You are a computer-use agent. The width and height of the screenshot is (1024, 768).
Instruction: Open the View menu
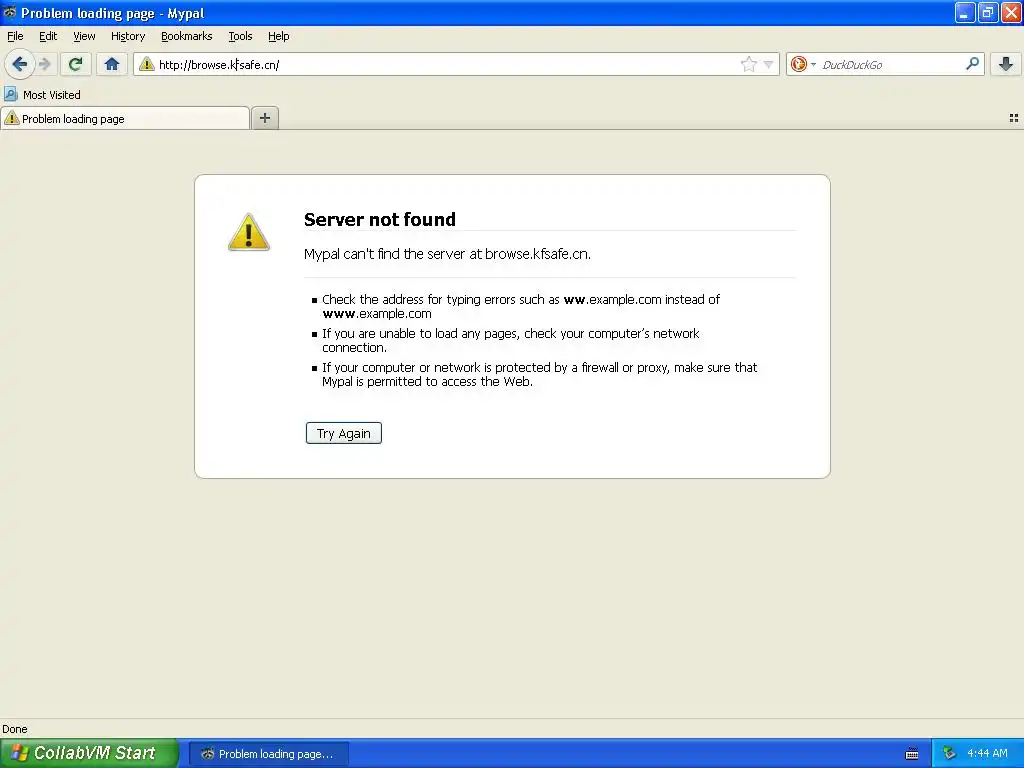pyautogui.click(x=84, y=36)
